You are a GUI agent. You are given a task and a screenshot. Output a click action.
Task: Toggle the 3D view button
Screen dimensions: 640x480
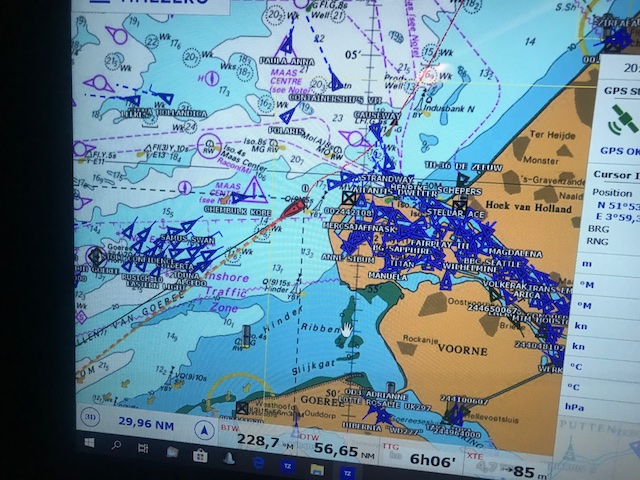click(90, 417)
